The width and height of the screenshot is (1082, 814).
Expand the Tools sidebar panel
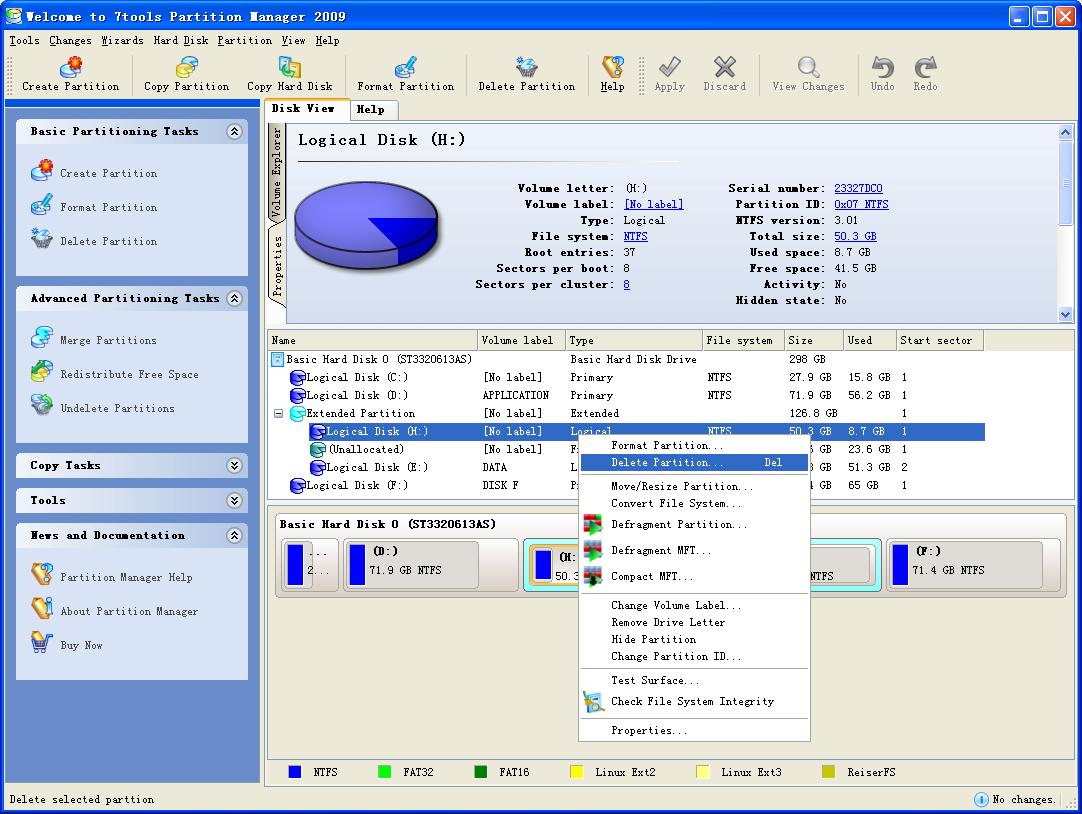pos(234,501)
